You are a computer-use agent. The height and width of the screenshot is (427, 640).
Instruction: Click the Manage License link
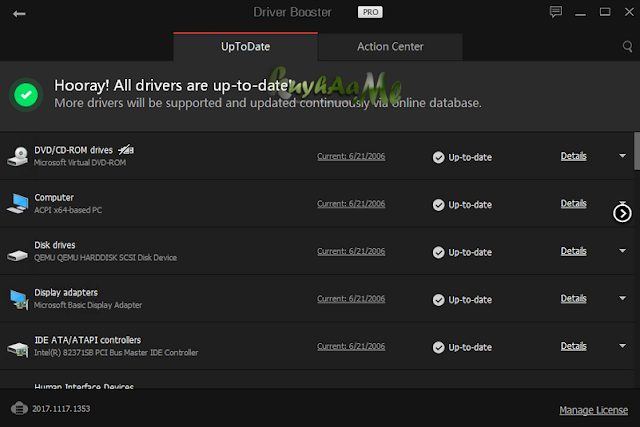click(593, 410)
